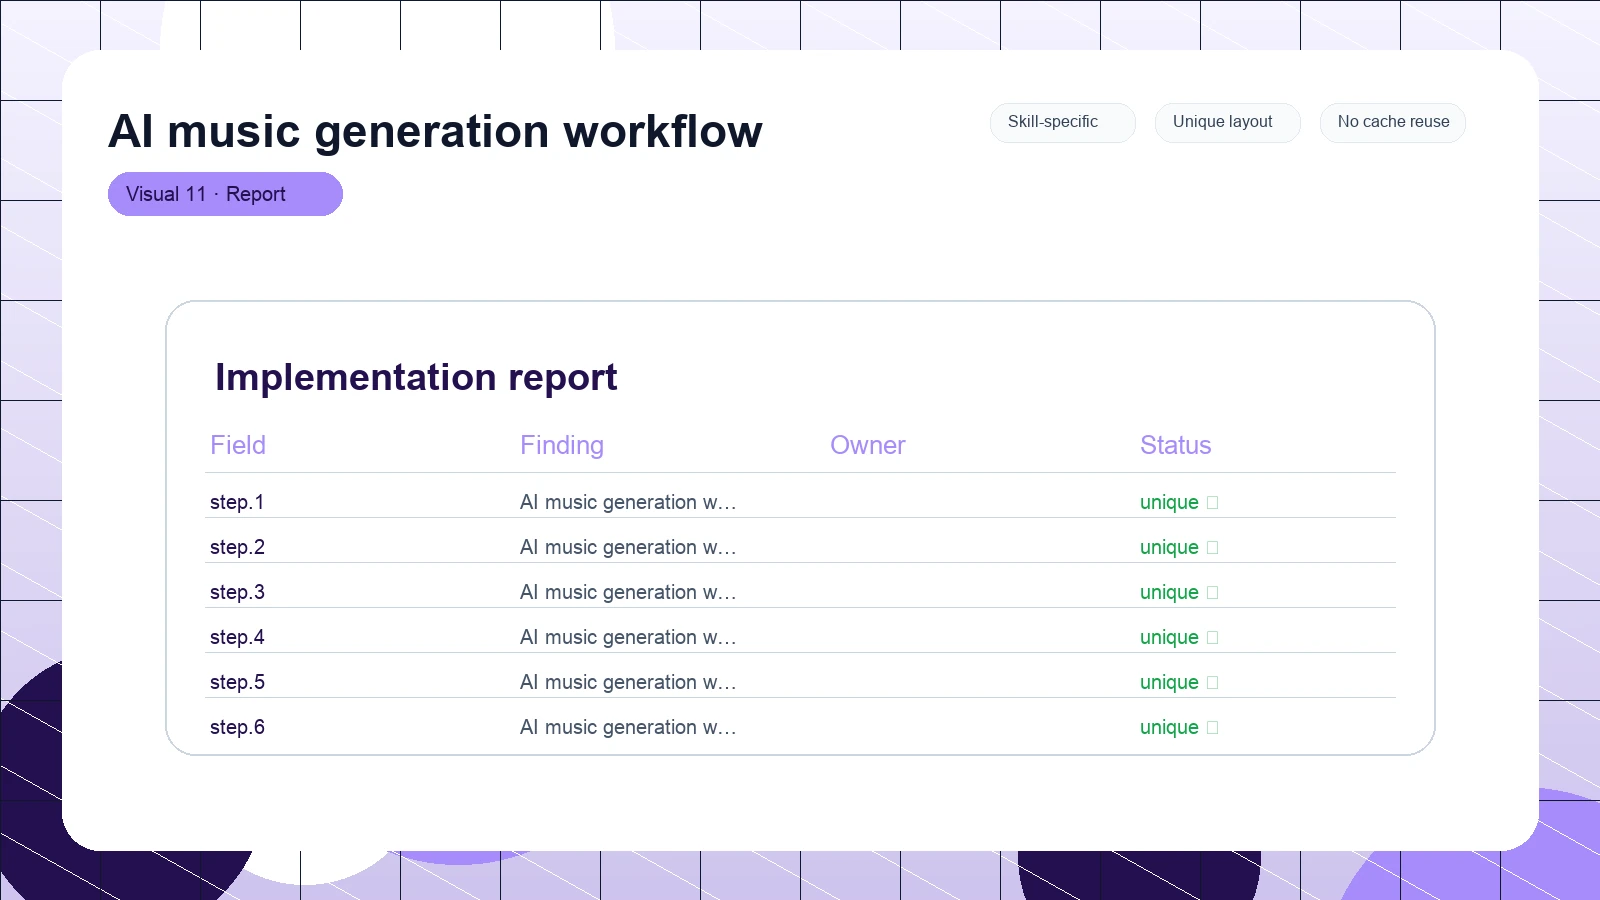
Task: Select the step.1 field cell
Action: [237, 502]
